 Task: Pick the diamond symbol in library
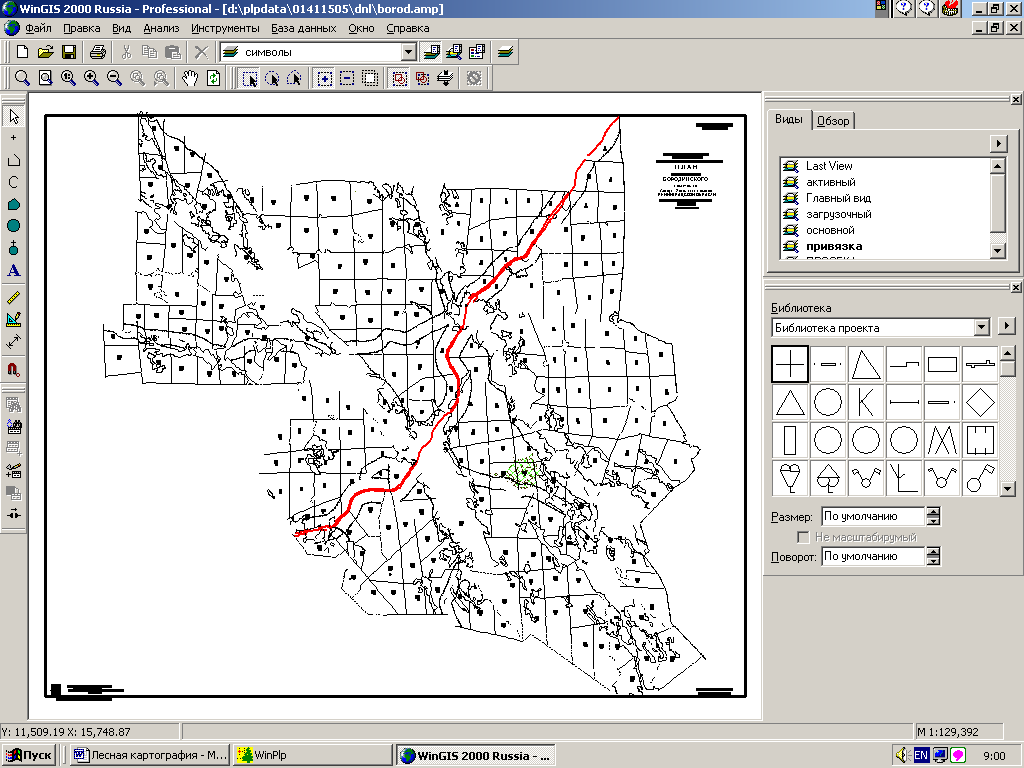coord(980,402)
